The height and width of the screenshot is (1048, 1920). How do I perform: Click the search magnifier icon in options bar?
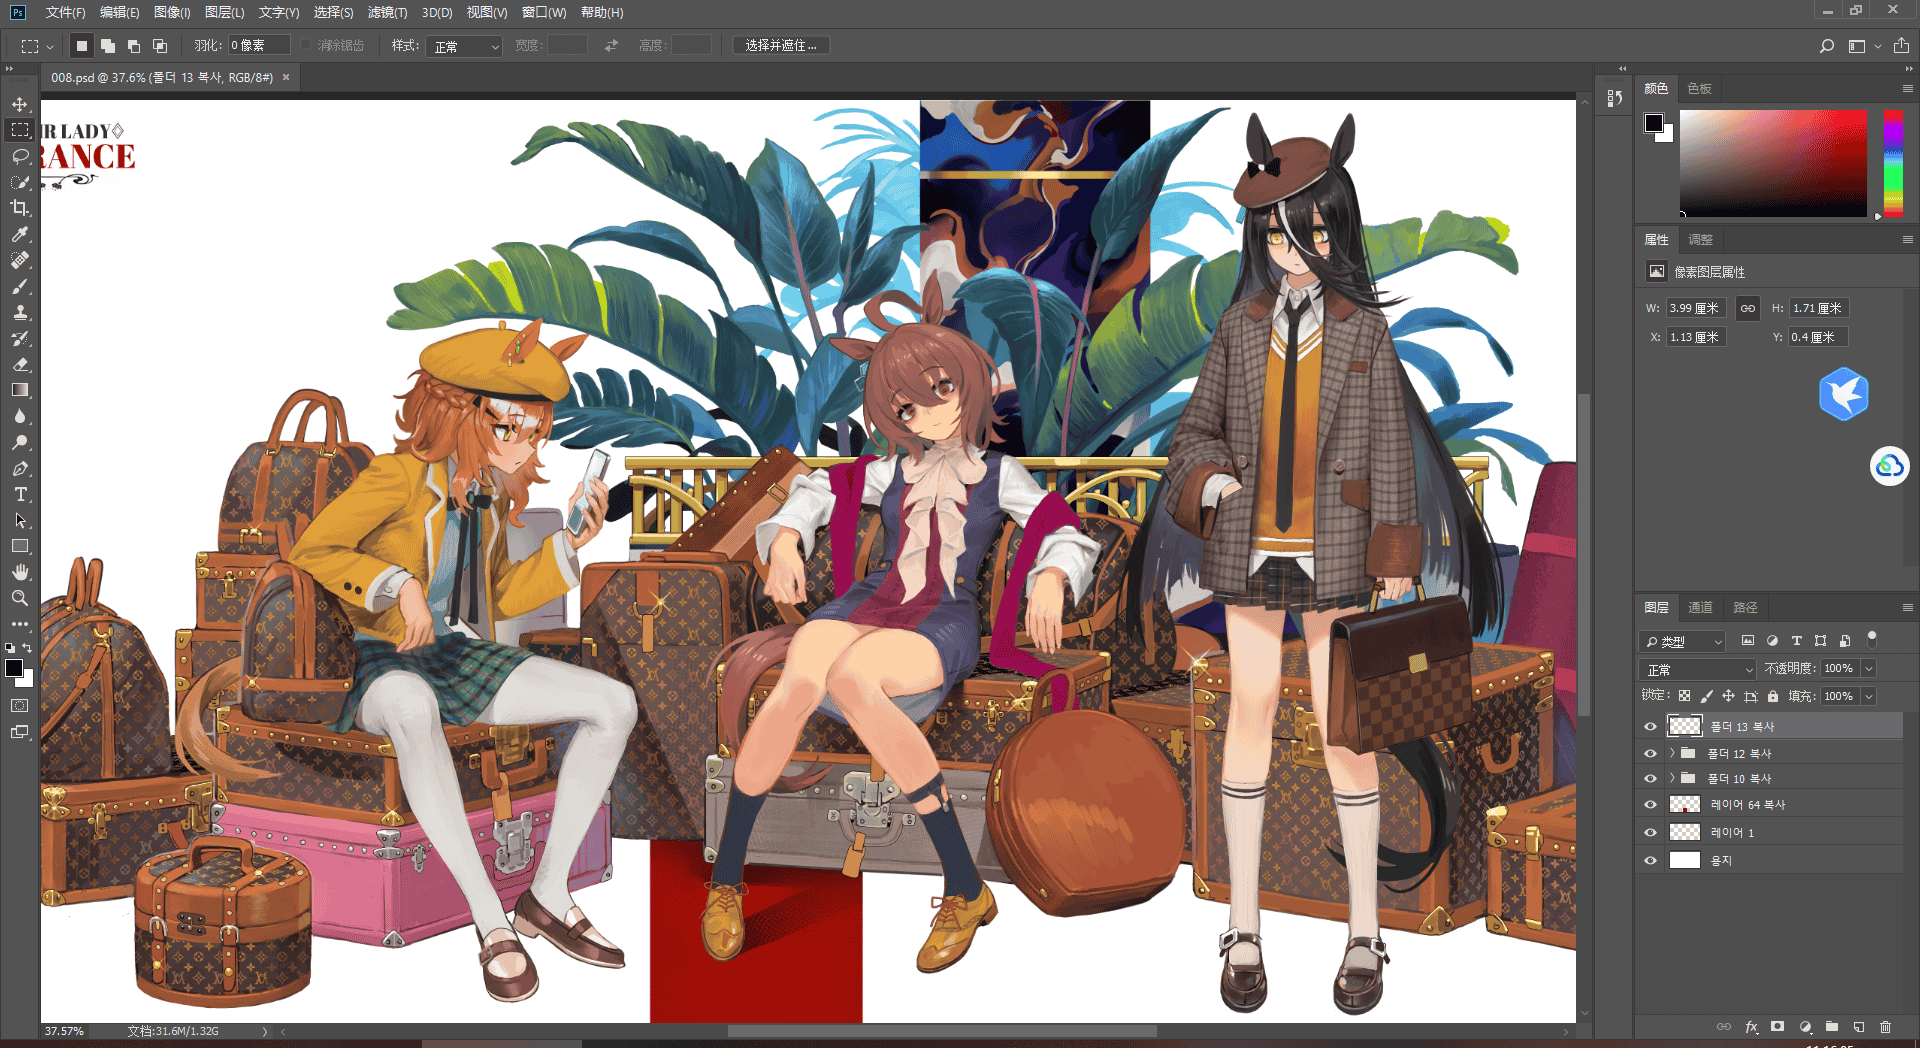click(x=1827, y=46)
